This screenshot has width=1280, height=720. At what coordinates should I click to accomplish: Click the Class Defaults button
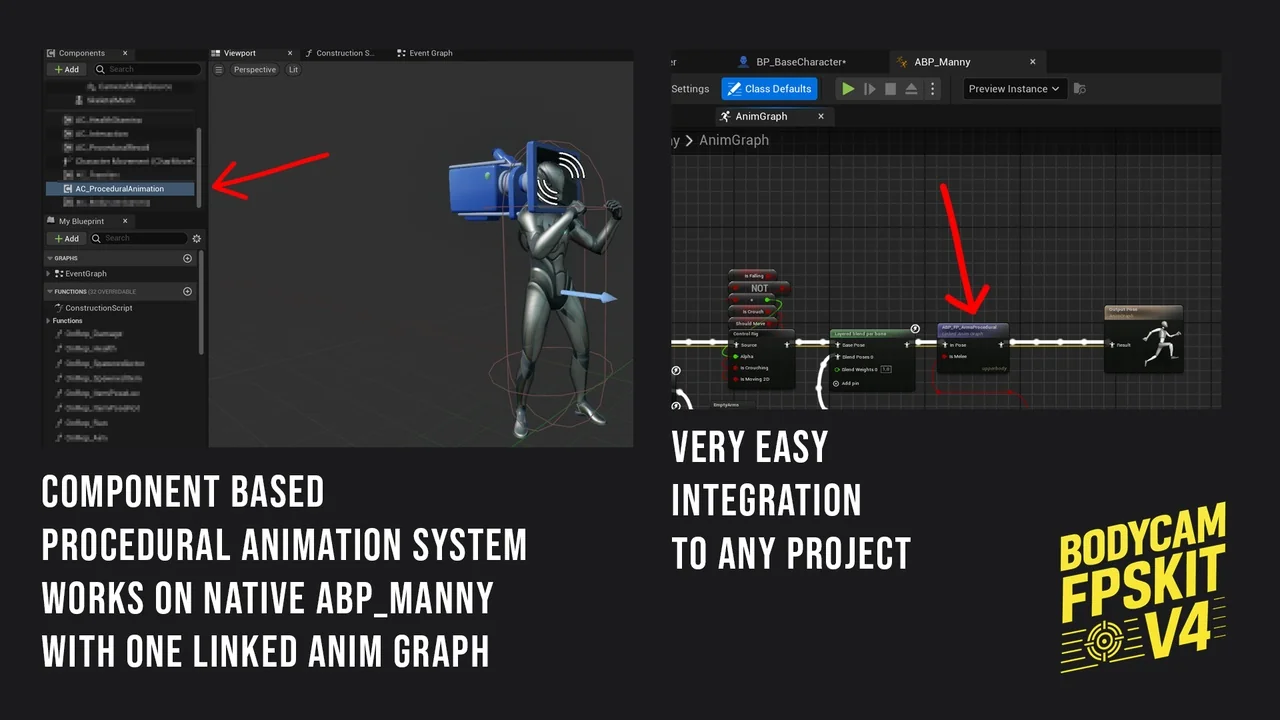(769, 89)
